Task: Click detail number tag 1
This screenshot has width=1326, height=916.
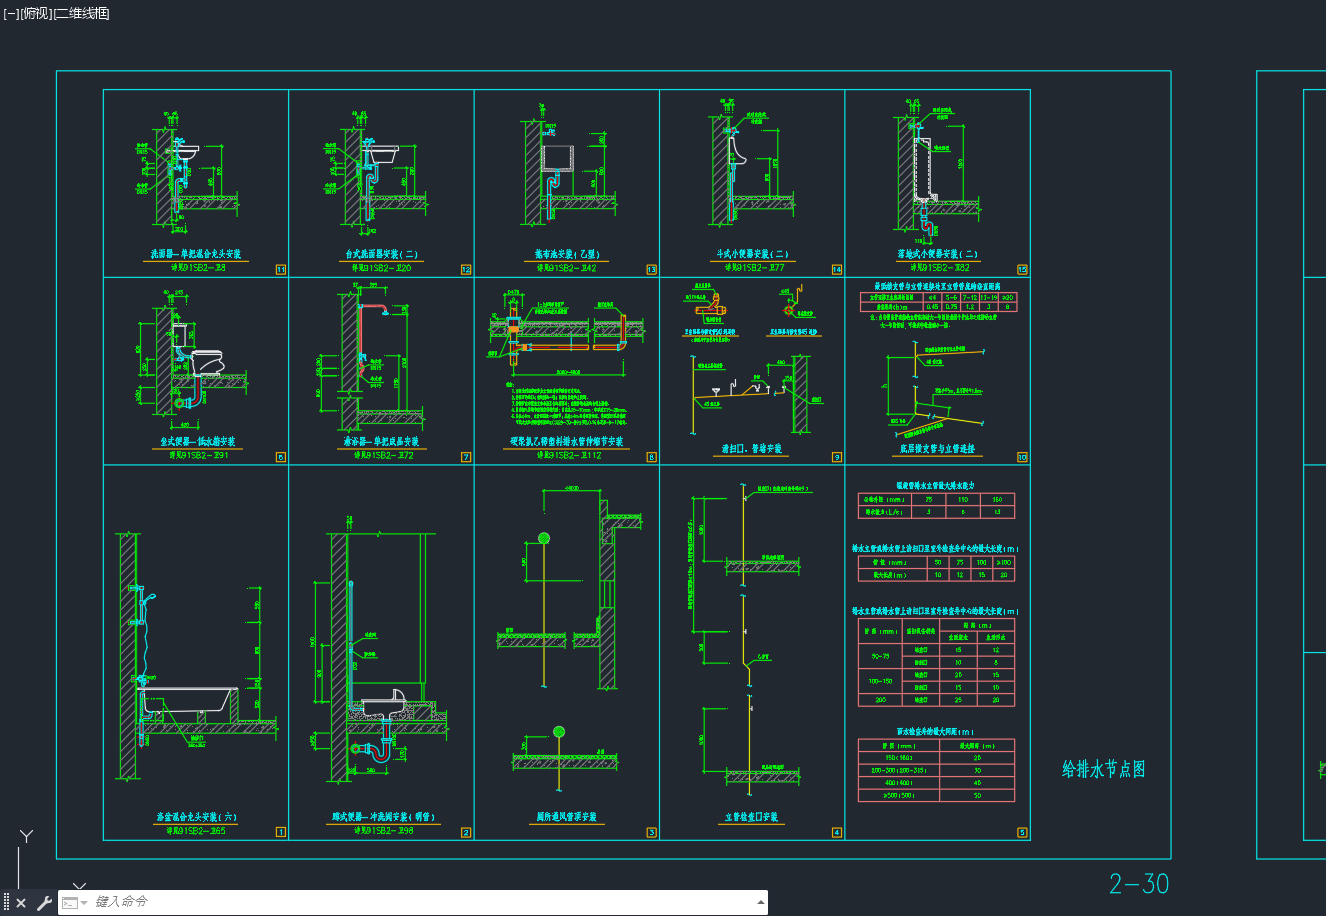Action: [x=281, y=832]
